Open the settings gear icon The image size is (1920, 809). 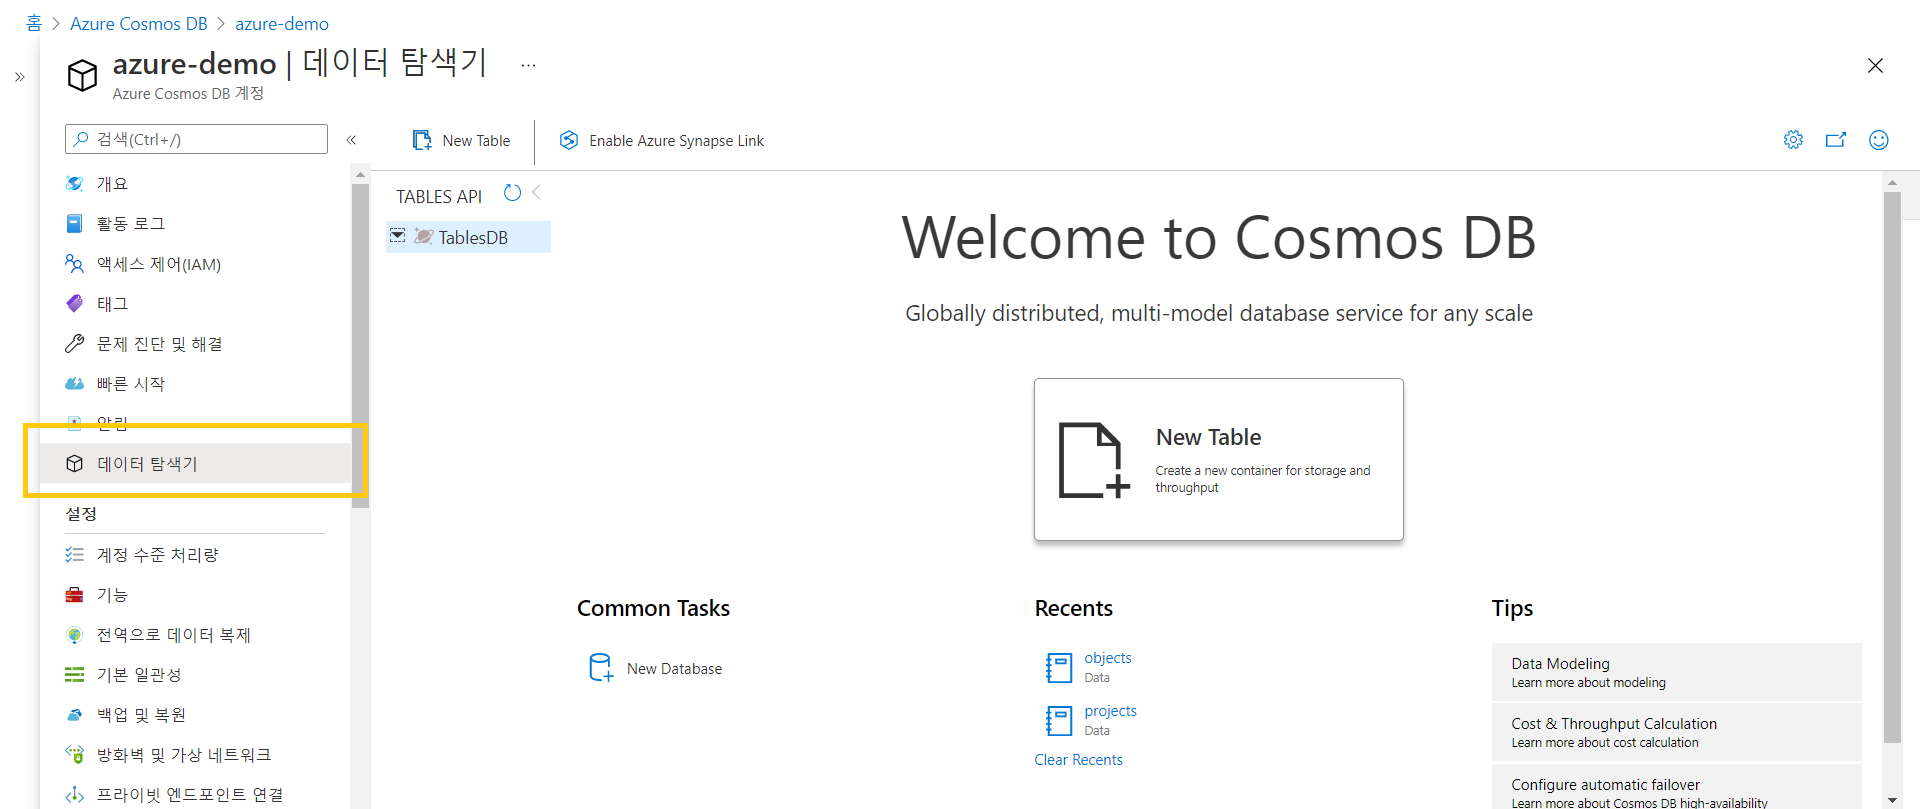click(1793, 140)
